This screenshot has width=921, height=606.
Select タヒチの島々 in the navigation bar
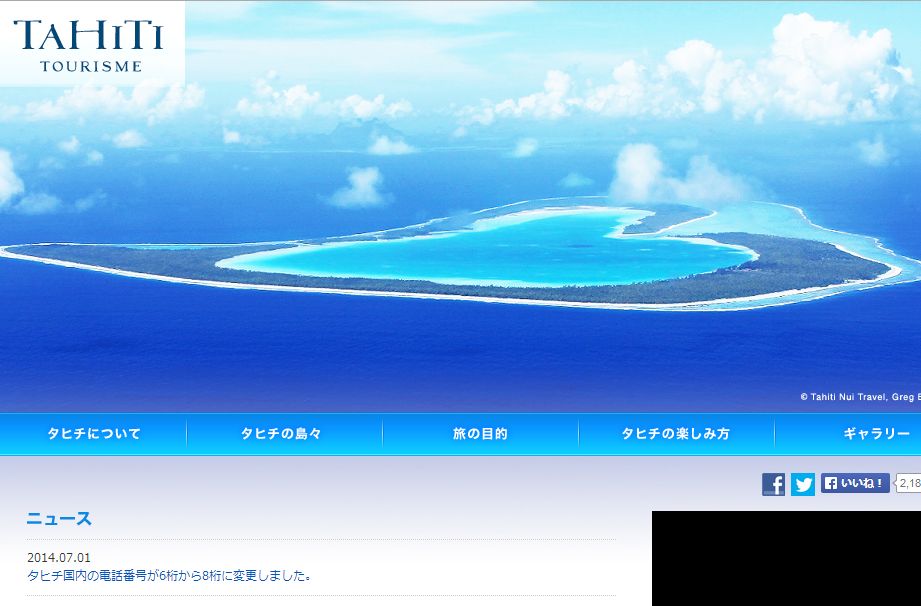click(x=281, y=434)
